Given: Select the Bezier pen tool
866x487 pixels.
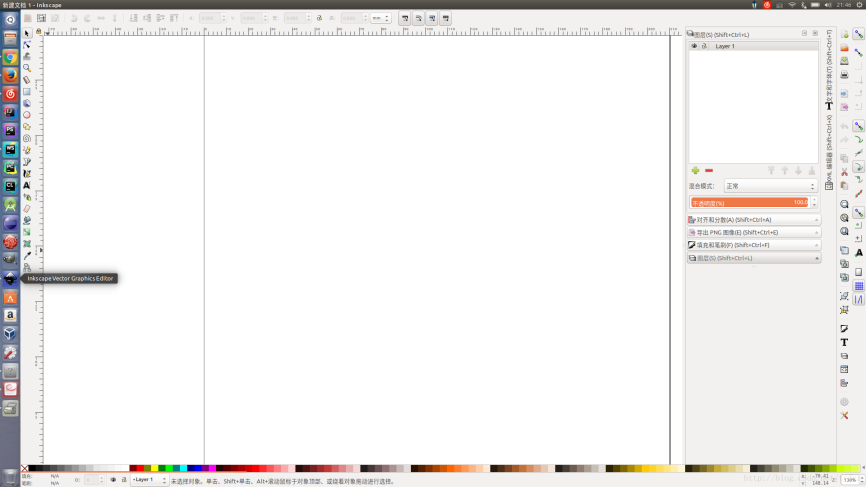Looking at the screenshot, I should (27, 162).
